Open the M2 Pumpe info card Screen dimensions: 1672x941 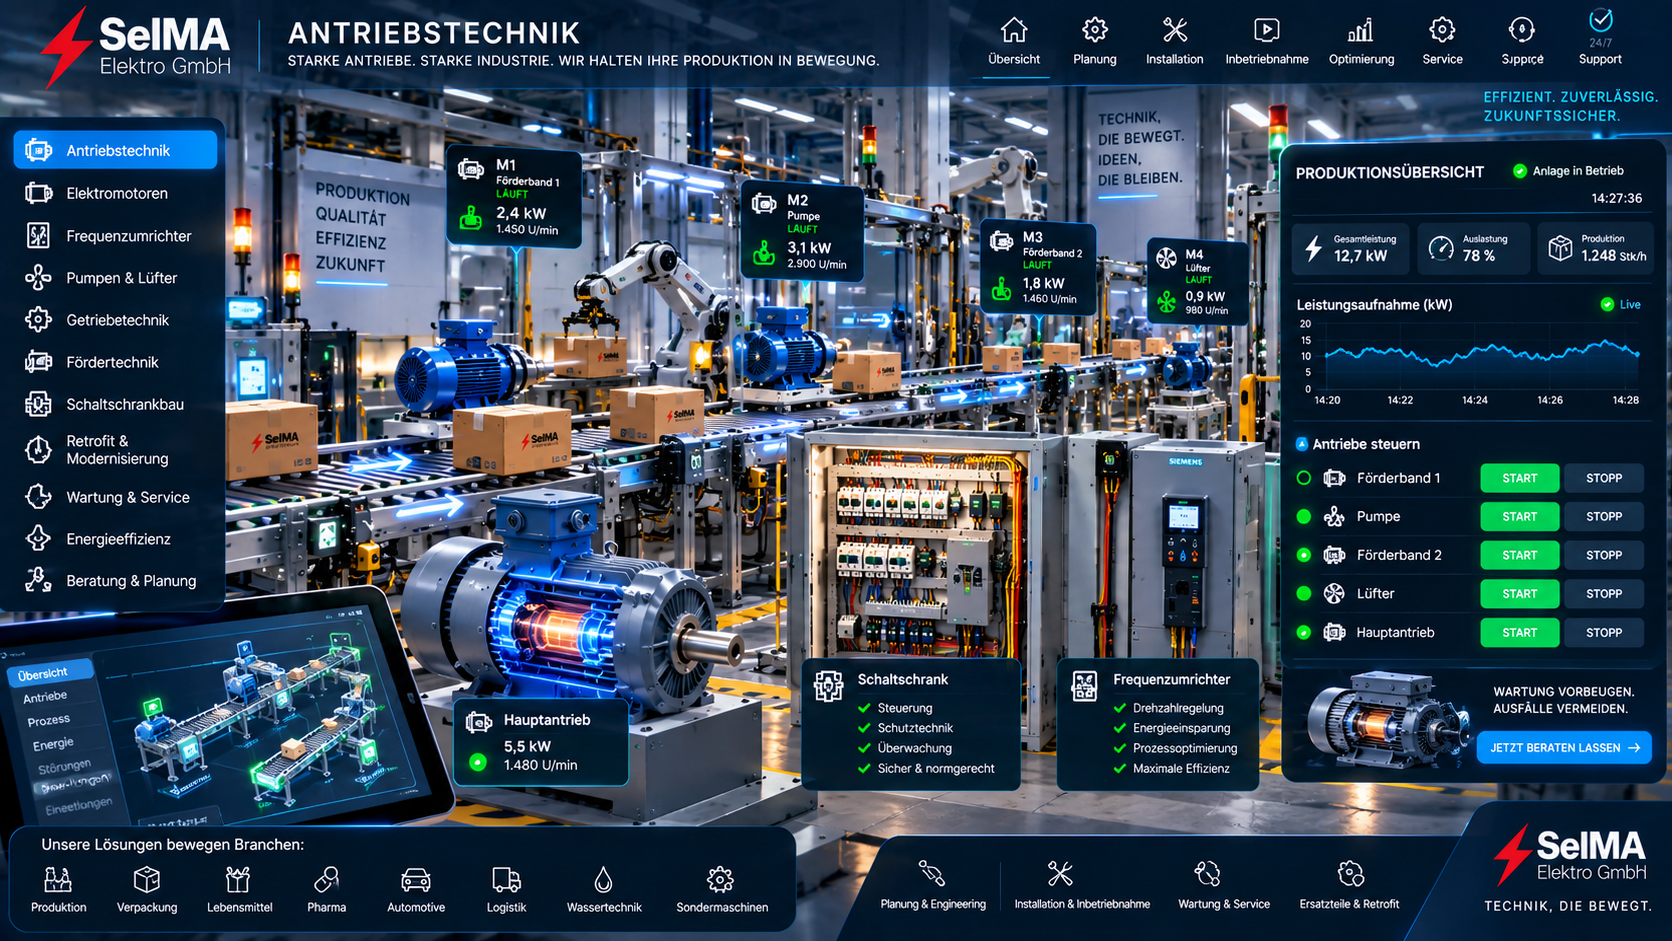803,232
